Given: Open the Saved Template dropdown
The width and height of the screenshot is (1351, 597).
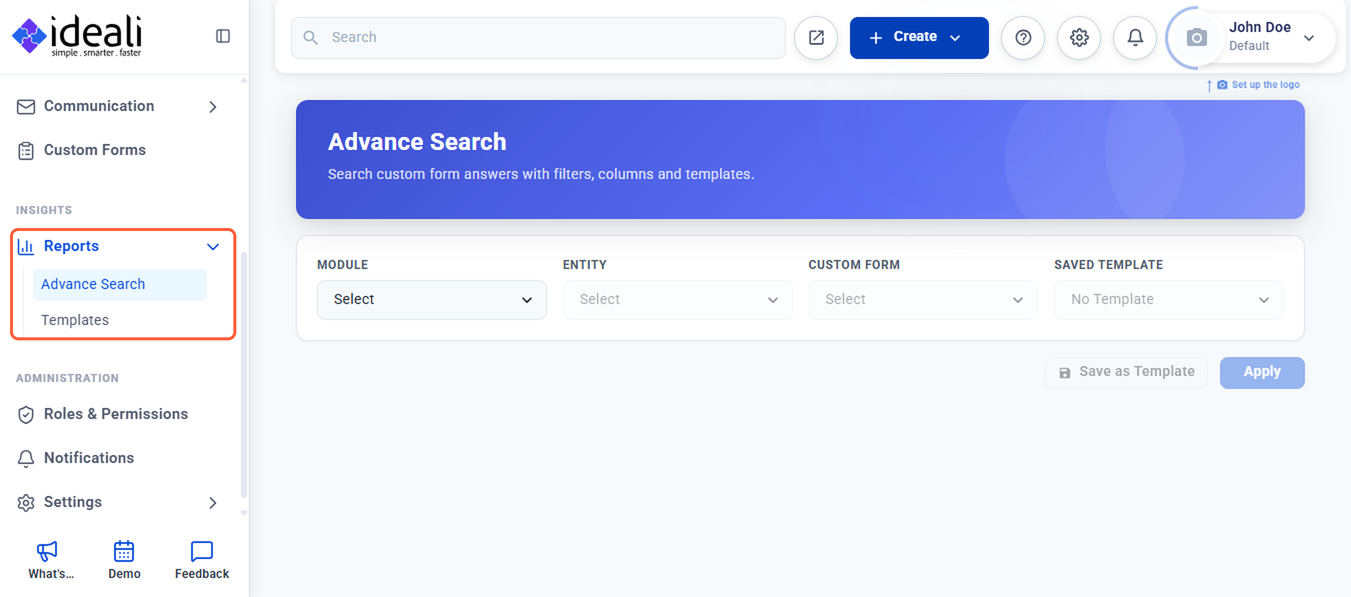Looking at the screenshot, I should tap(1169, 300).
